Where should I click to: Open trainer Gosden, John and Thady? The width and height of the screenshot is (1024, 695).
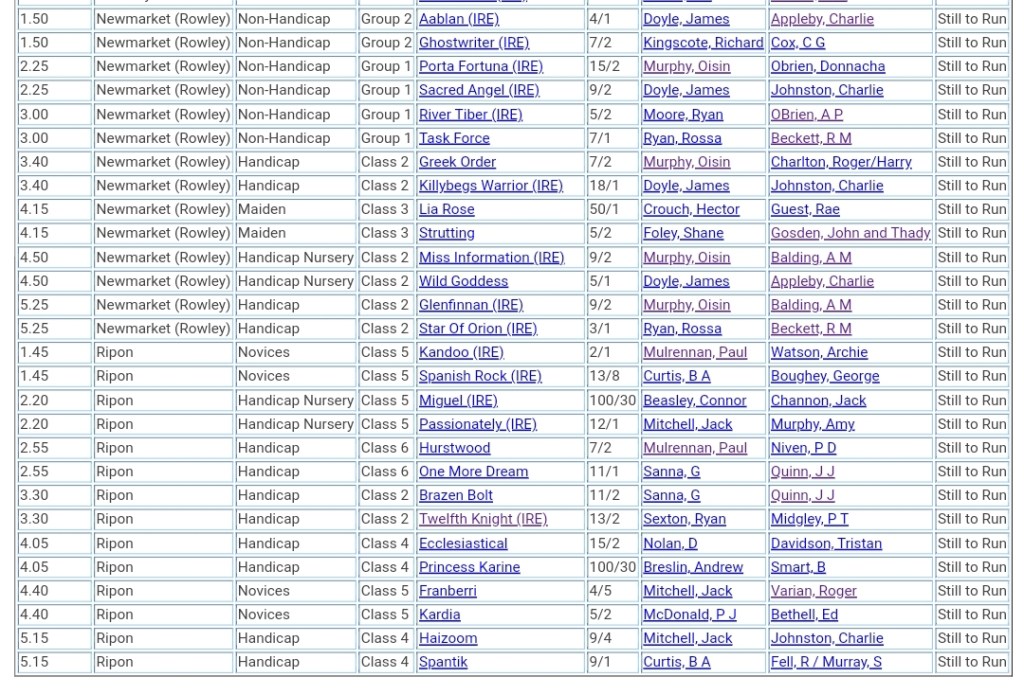850,234
